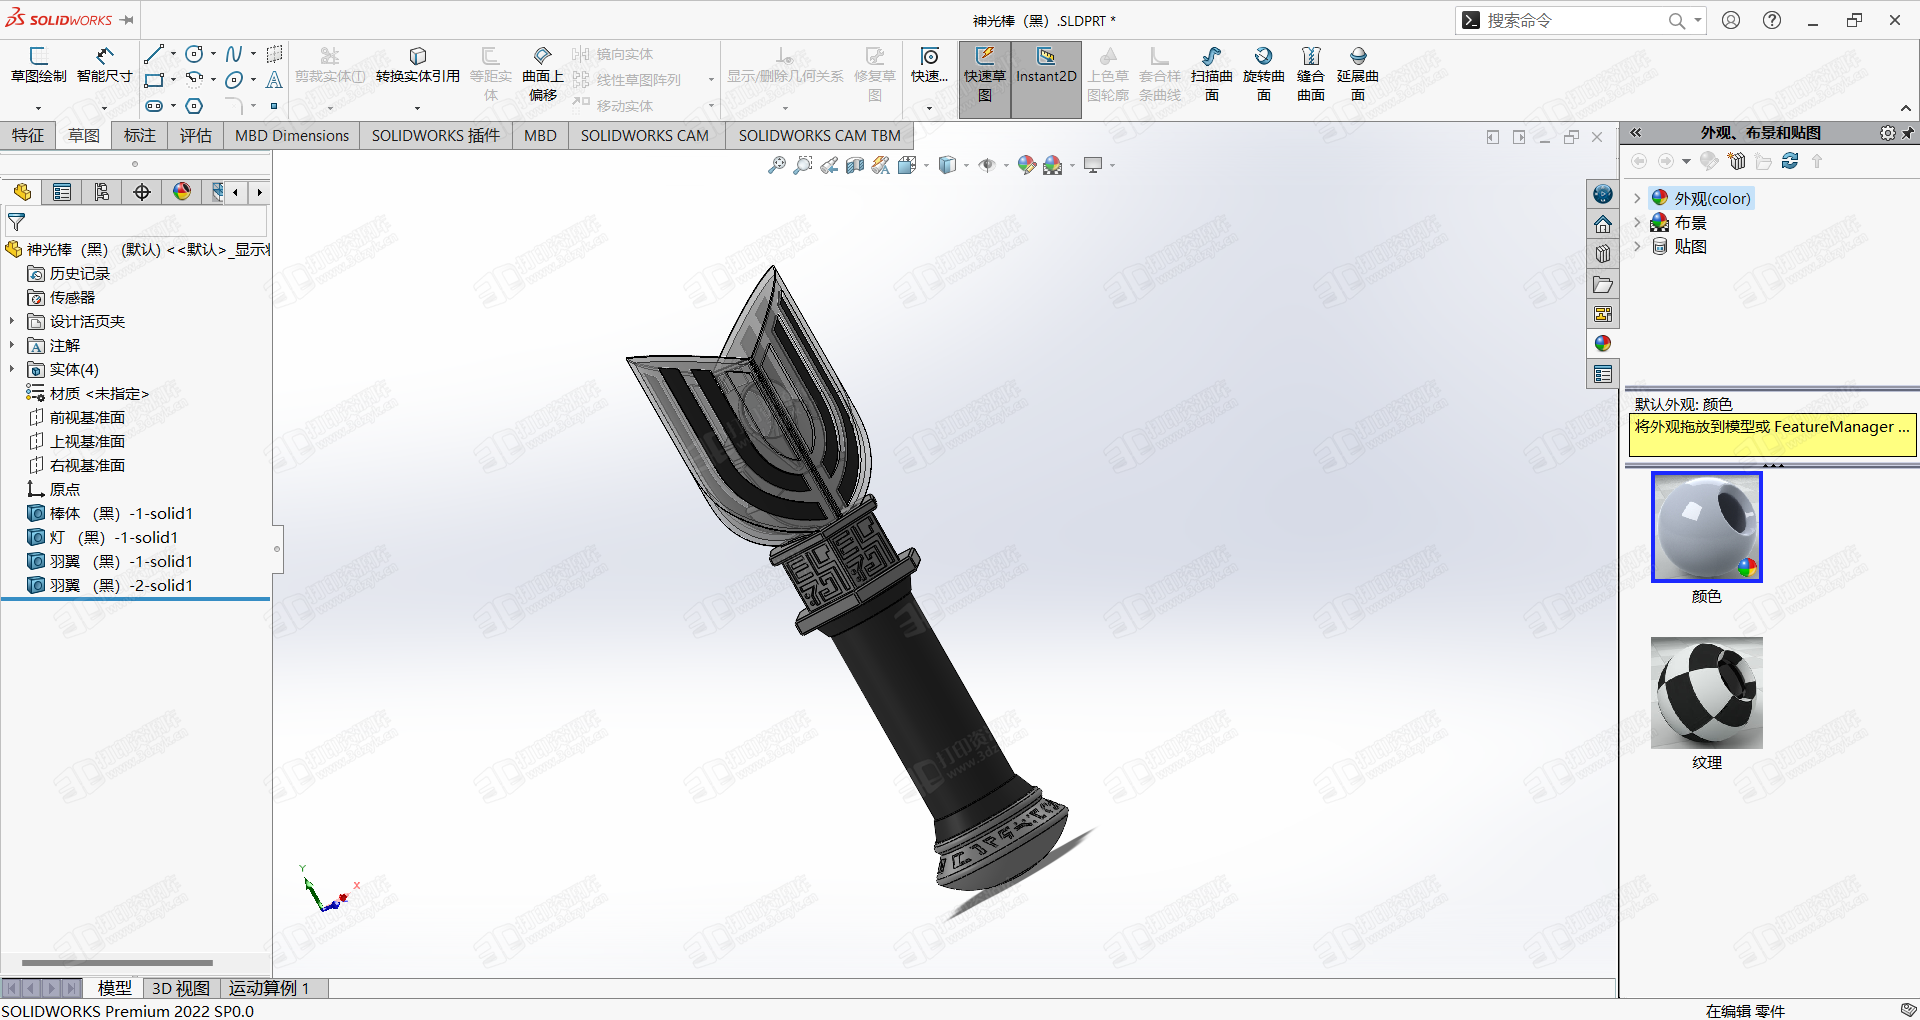The width and height of the screenshot is (1920, 1020).
Task: Switch to the 运动算例 1 tab
Action: click(269, 988)
